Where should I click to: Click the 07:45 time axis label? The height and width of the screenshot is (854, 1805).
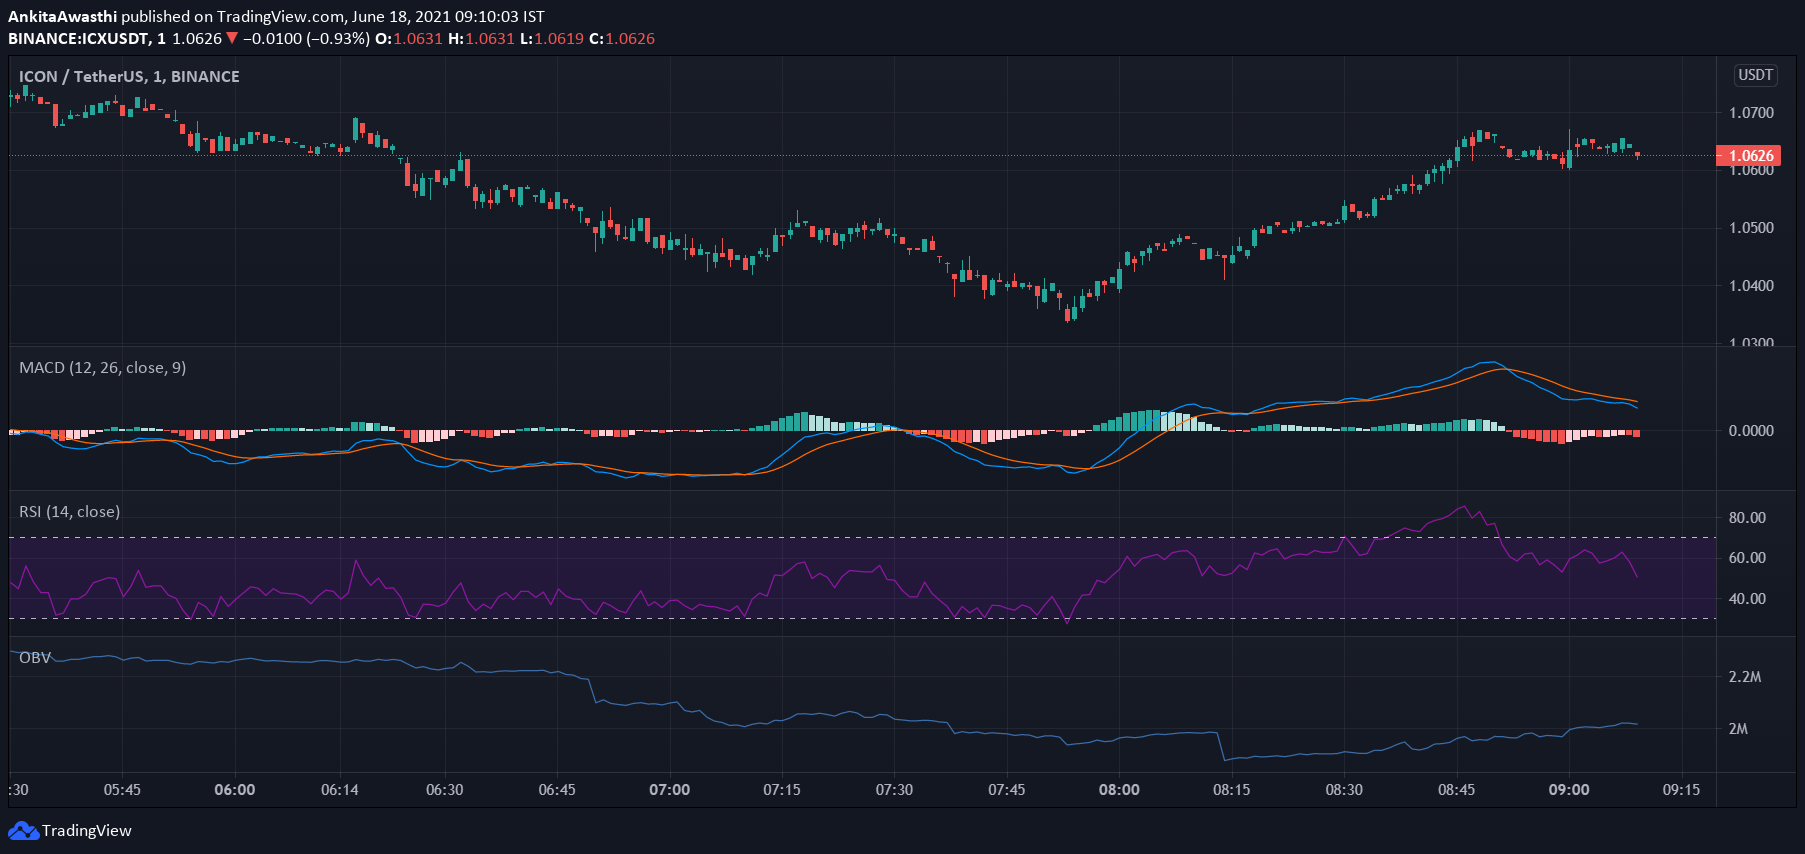pos(1007,790)
